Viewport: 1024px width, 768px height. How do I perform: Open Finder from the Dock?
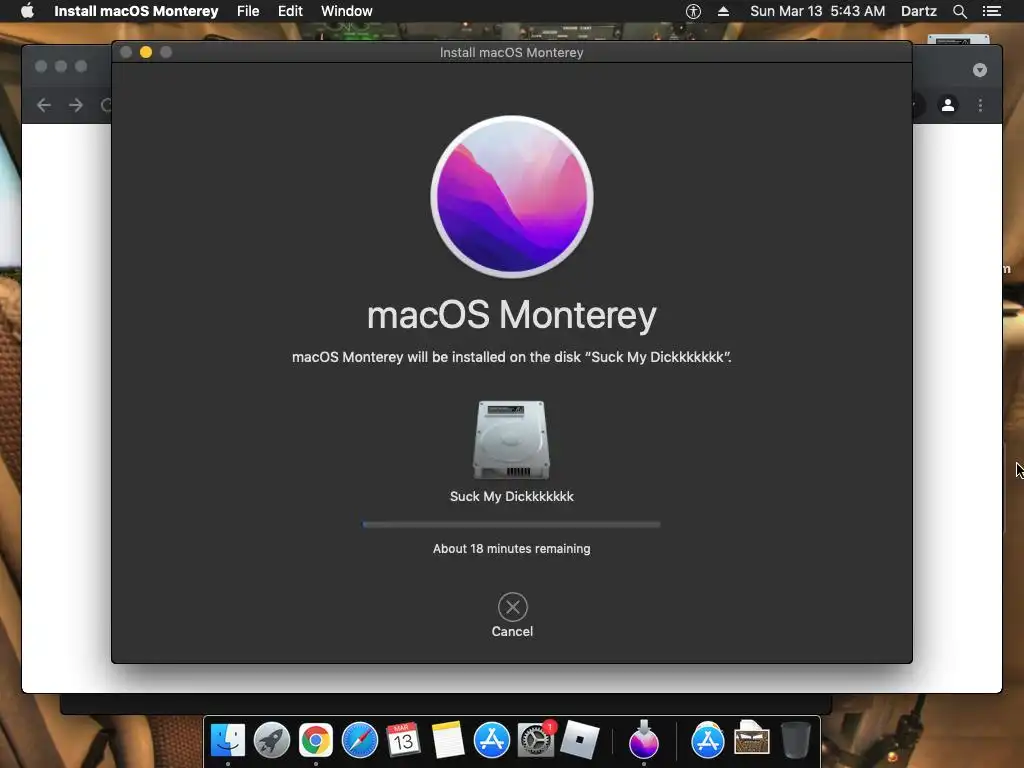click(x=228, y=740)
